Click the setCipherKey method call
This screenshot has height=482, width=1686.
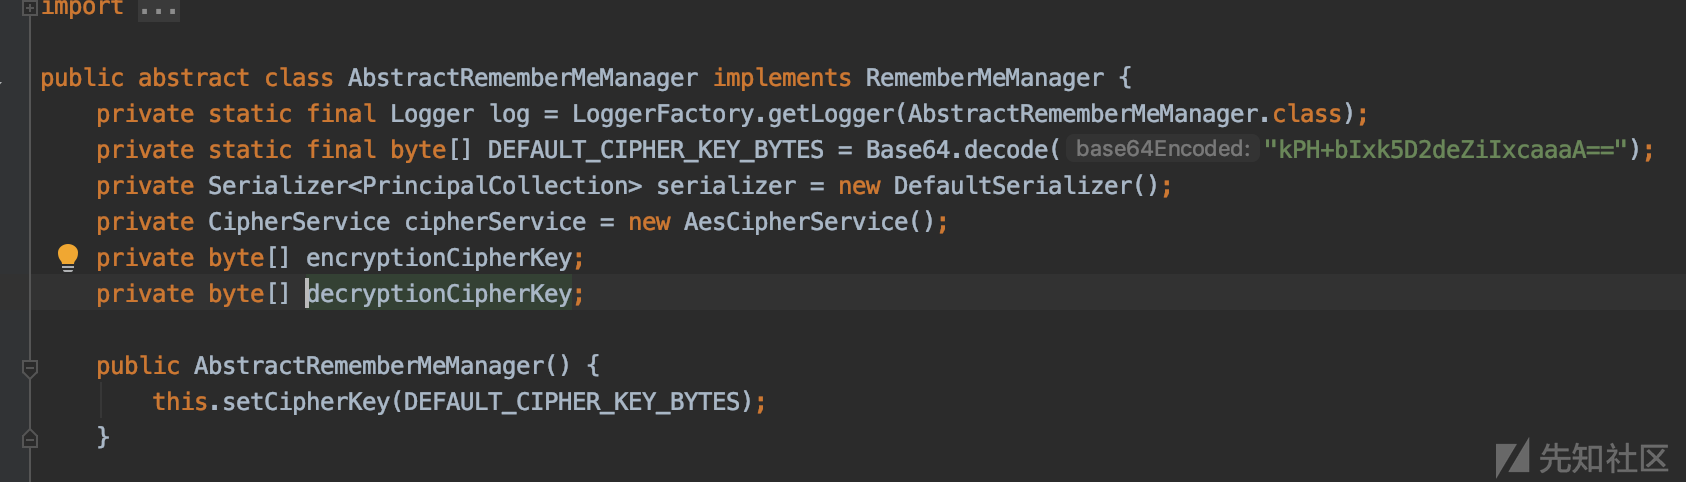[306, 402]
